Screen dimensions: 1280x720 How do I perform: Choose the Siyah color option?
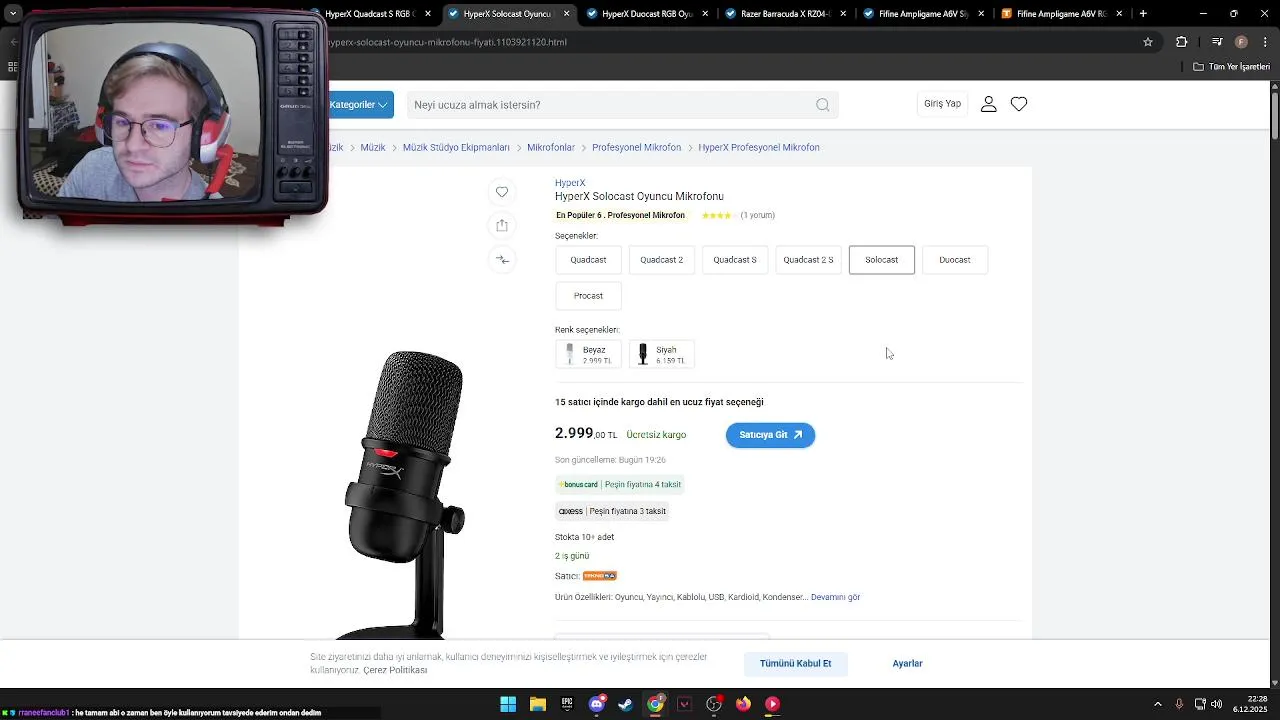point(661,354)
